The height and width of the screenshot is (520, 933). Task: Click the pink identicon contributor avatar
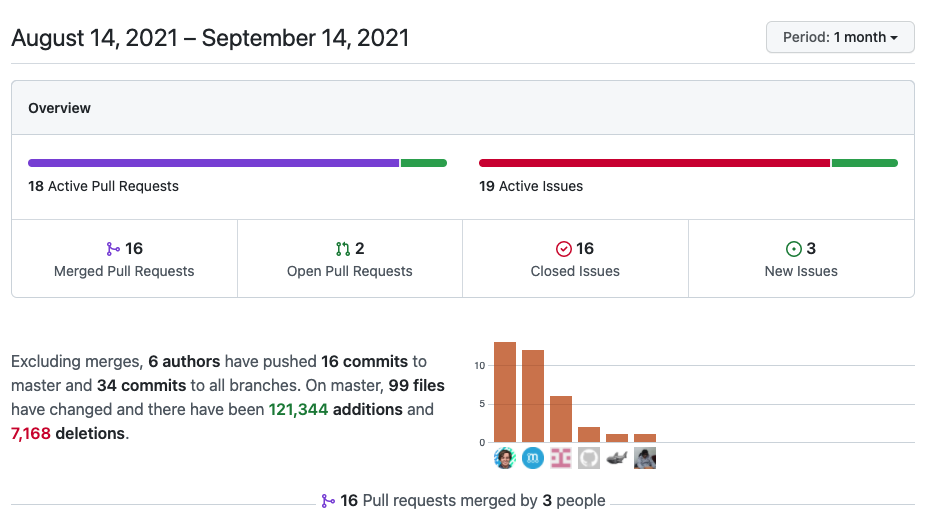tap(561, 458)
